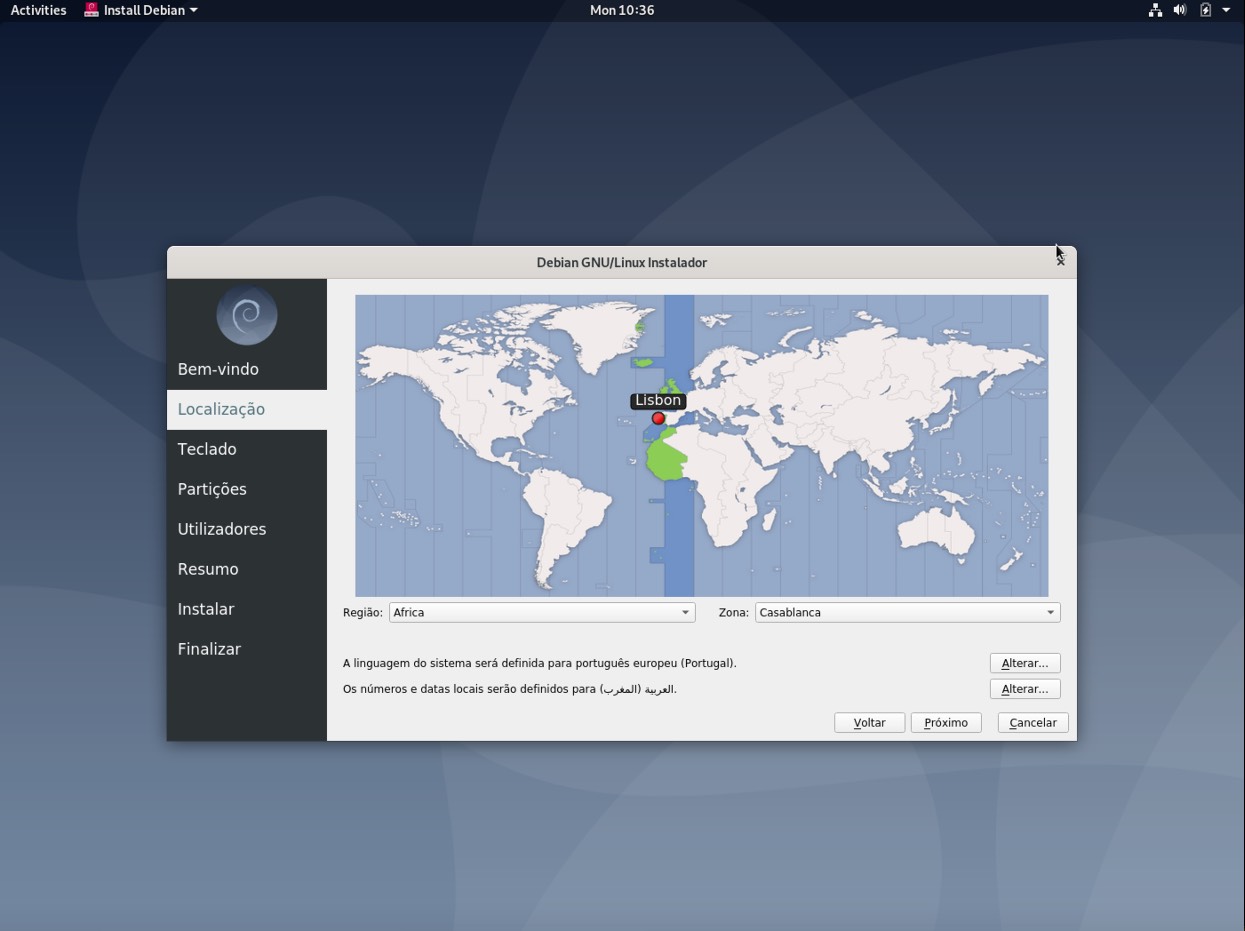Click the volume icon in system tray
Image resolution: width=1245 pixels, height=931 pixels.
[1180, 10]
